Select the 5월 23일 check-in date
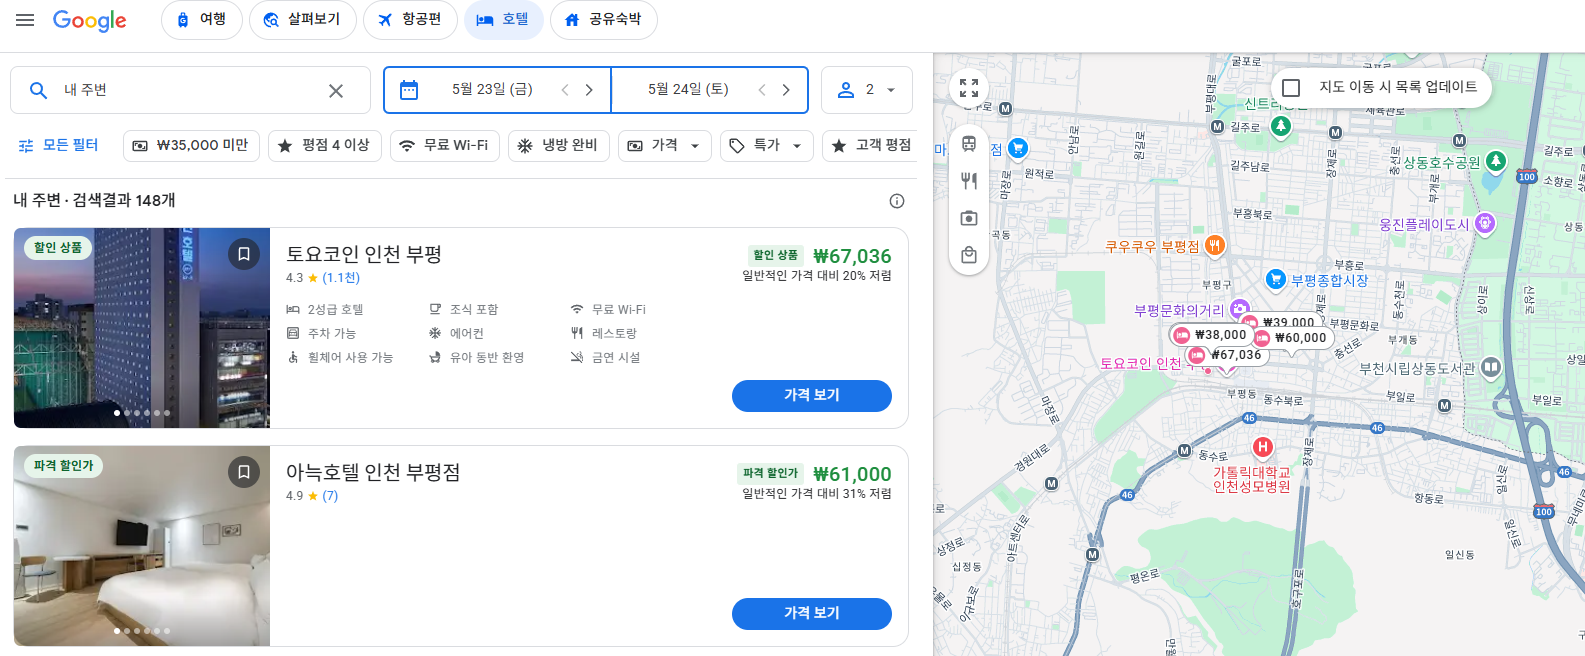This screenshot has height=656, width=1585. coord(492,90)
